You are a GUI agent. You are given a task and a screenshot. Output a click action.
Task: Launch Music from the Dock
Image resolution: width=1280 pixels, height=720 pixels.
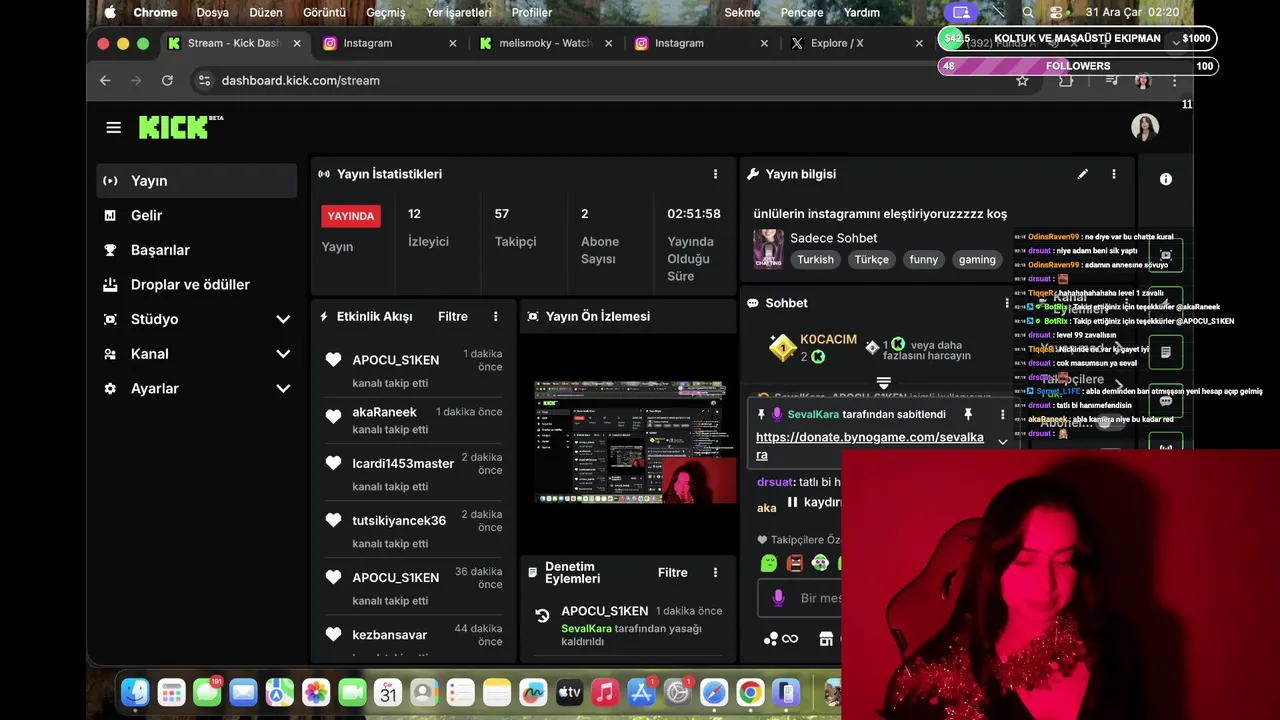click(605, 692)
